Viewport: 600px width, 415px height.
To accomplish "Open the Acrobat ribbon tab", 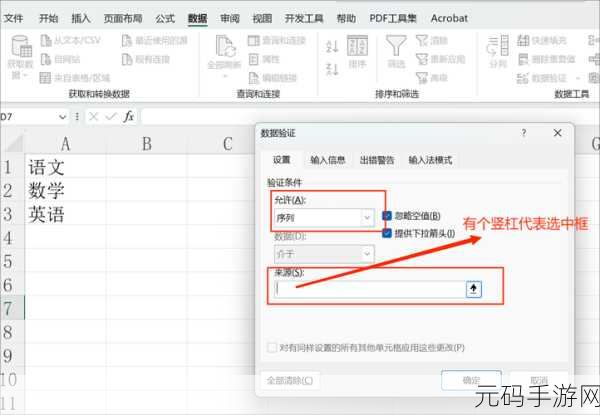I will [x=449, y=18].
